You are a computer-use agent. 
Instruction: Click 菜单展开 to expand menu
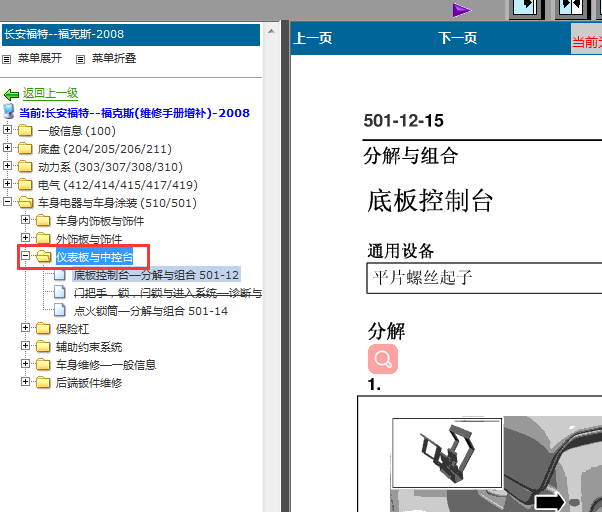pos(40,58)
